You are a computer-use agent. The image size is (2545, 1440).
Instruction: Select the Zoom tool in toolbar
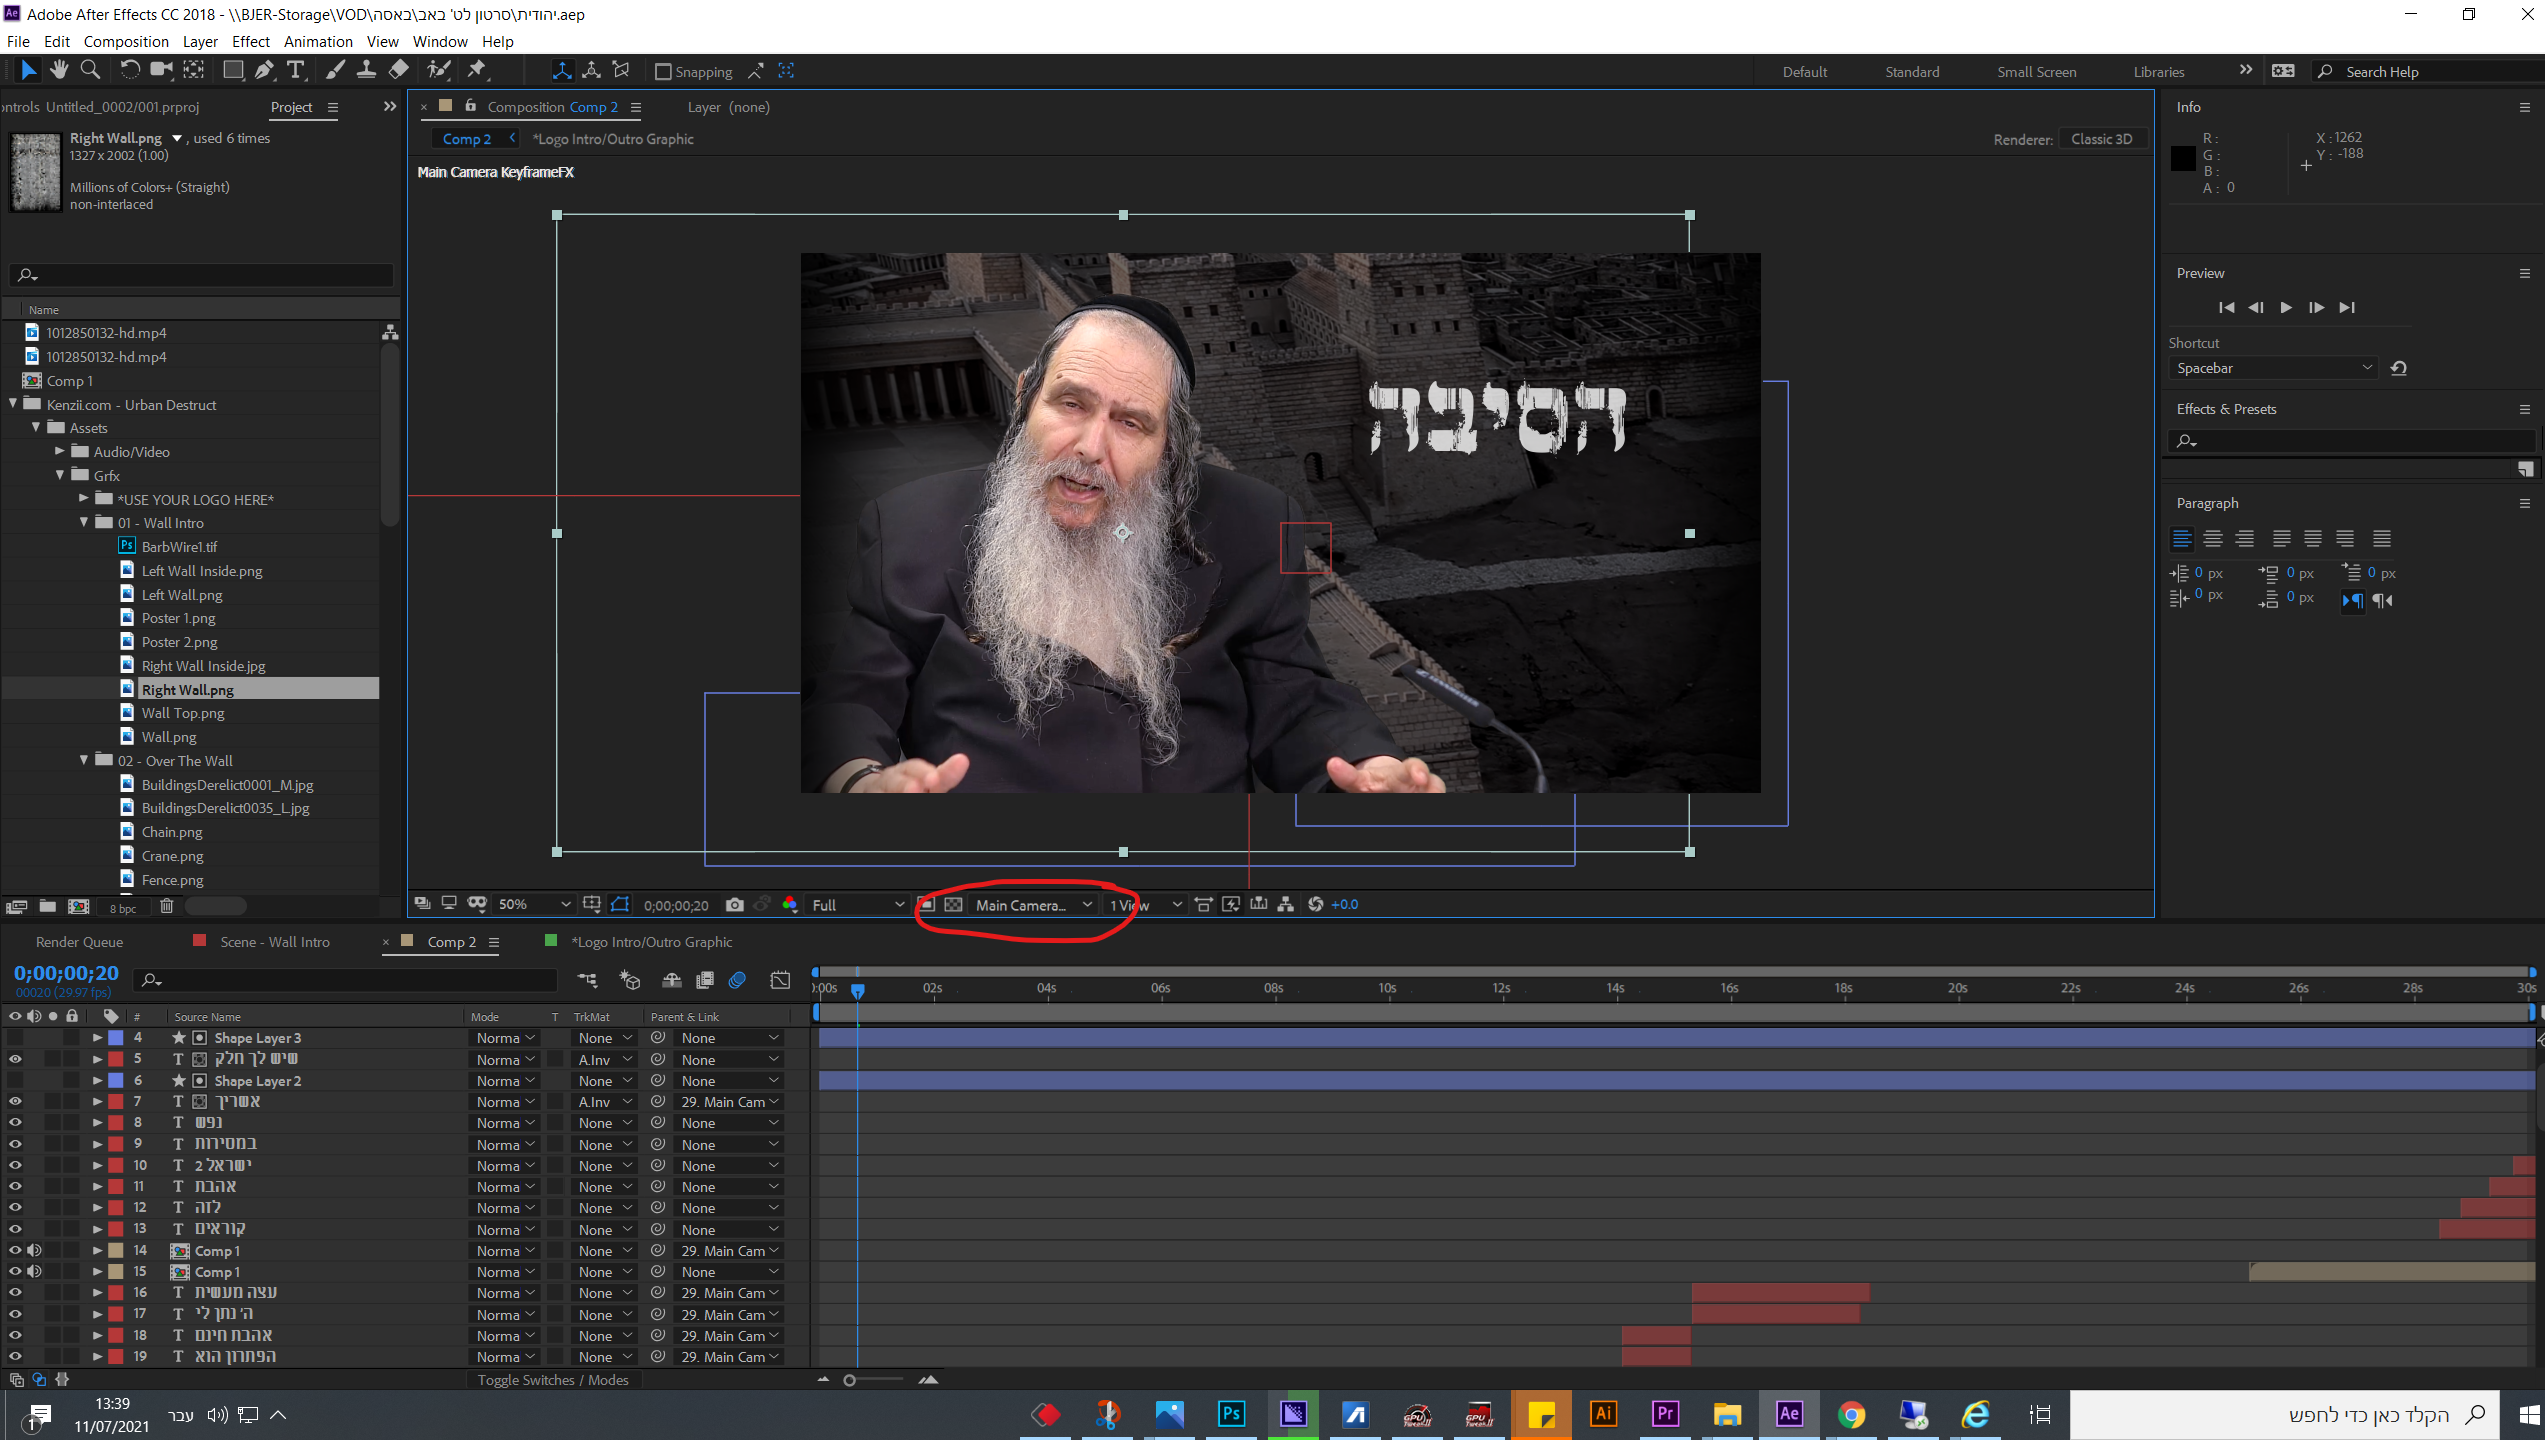tap(90, 70)
